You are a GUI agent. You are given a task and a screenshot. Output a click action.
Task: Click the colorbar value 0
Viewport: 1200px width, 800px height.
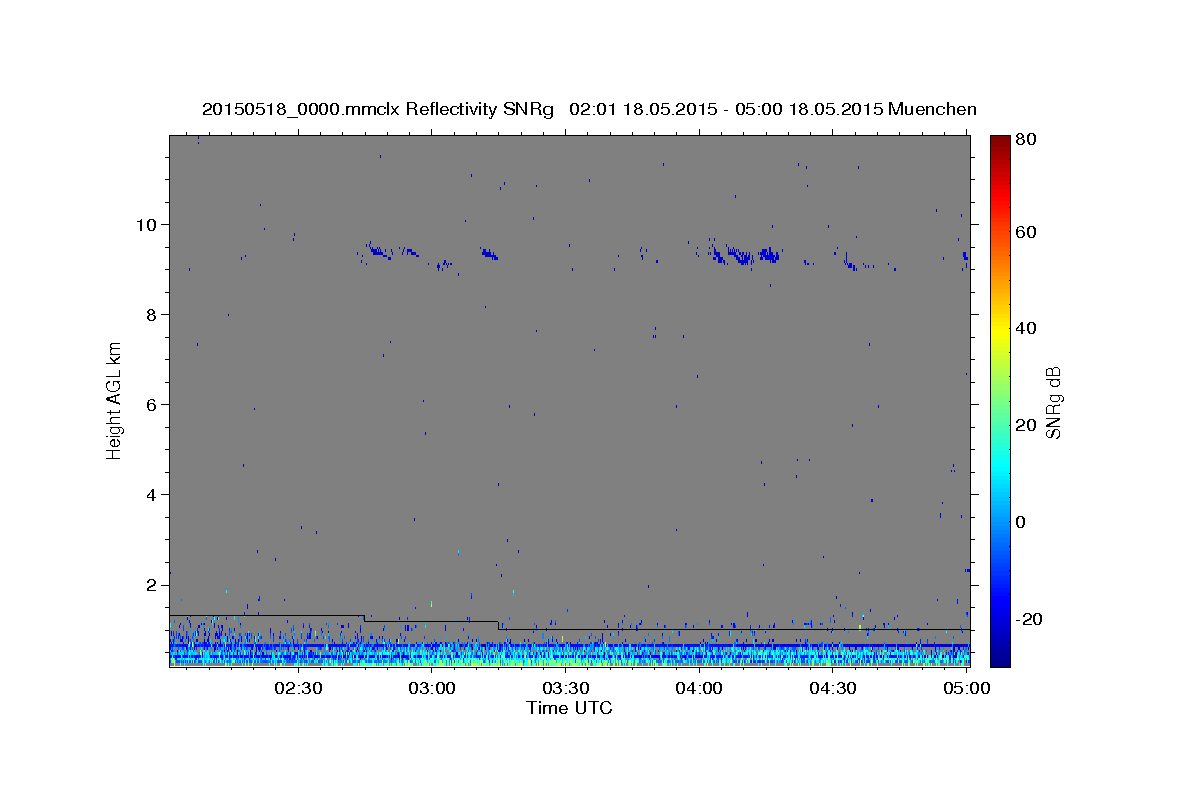pos(1021,522)
